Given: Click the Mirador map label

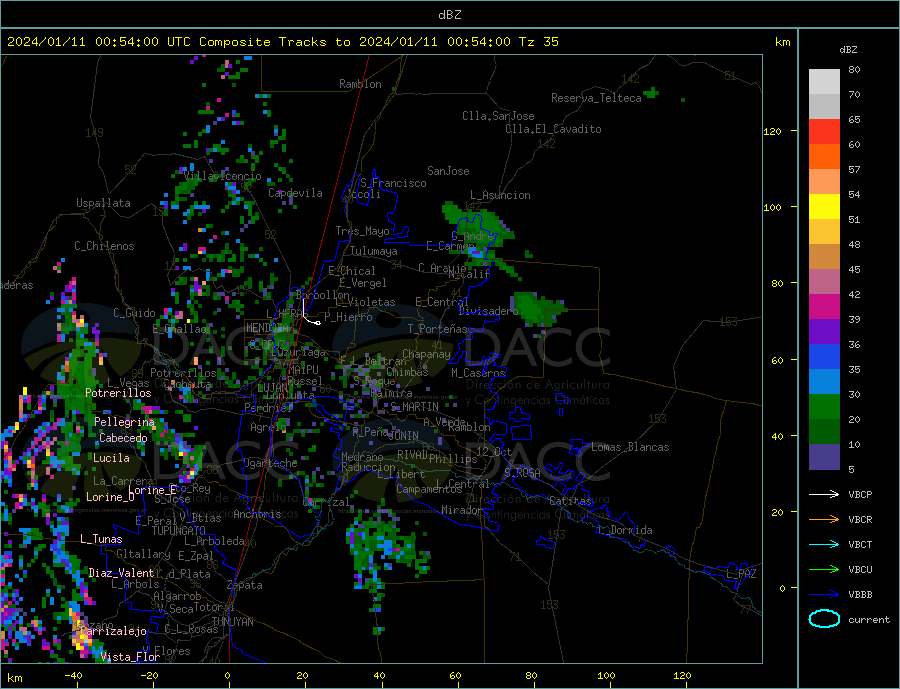Looking at the screenshot, I should coord(461,510).
